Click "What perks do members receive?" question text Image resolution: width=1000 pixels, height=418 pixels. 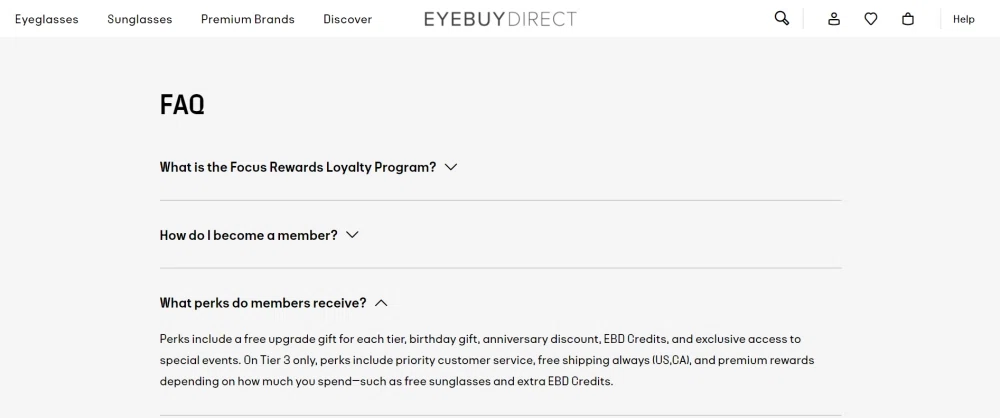263,303
